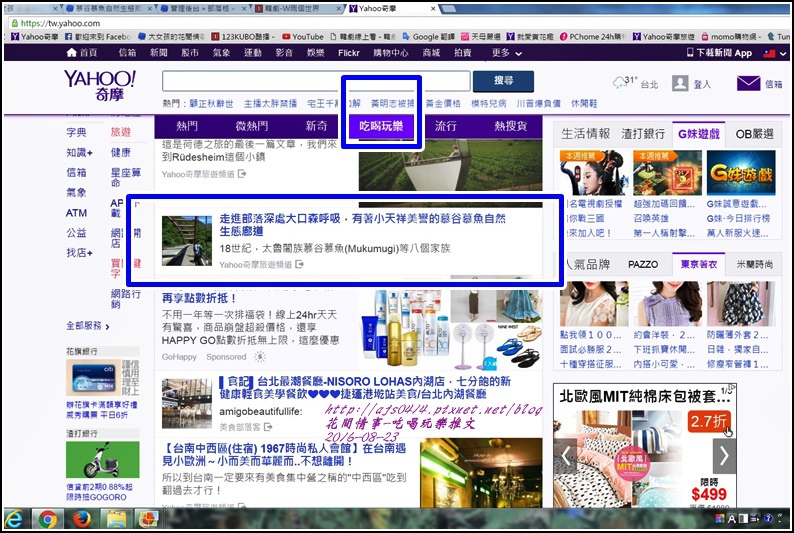This screenshot has height=533, width=794.
Task: Click the next arrow on bedding ad
Action: tap(724, 456)
